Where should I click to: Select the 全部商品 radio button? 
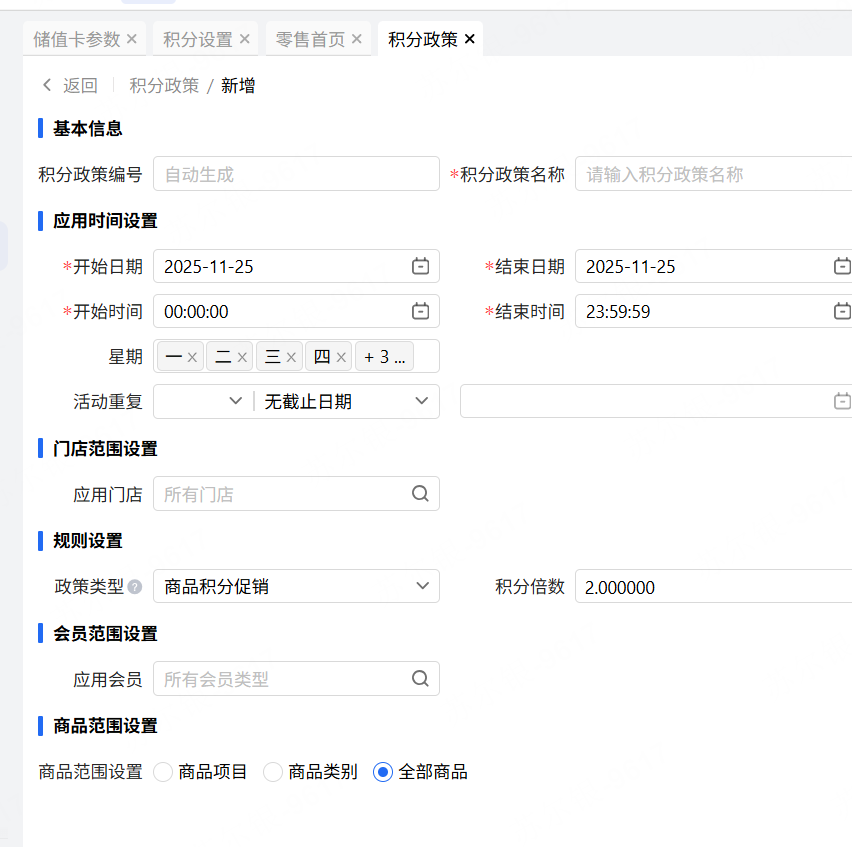click(x=383, y=772)
